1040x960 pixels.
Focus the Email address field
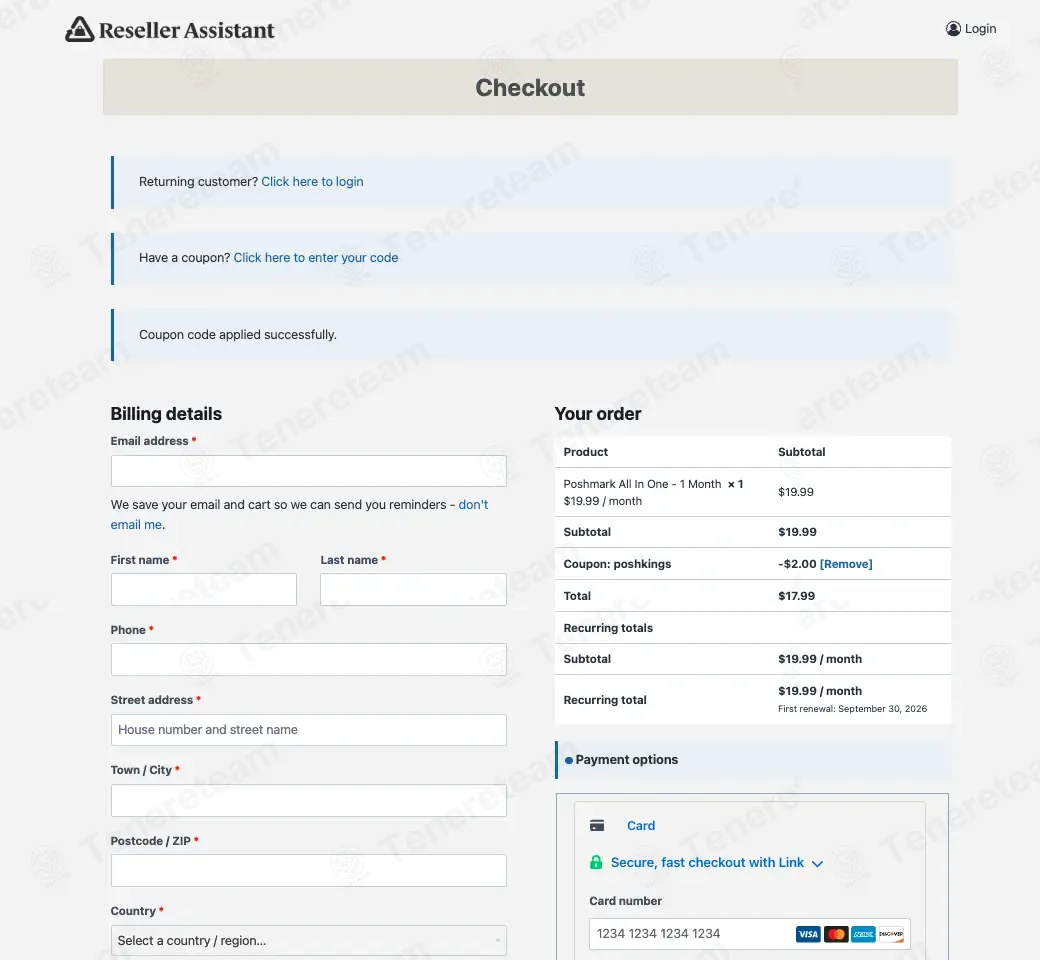tap(308, 471)
